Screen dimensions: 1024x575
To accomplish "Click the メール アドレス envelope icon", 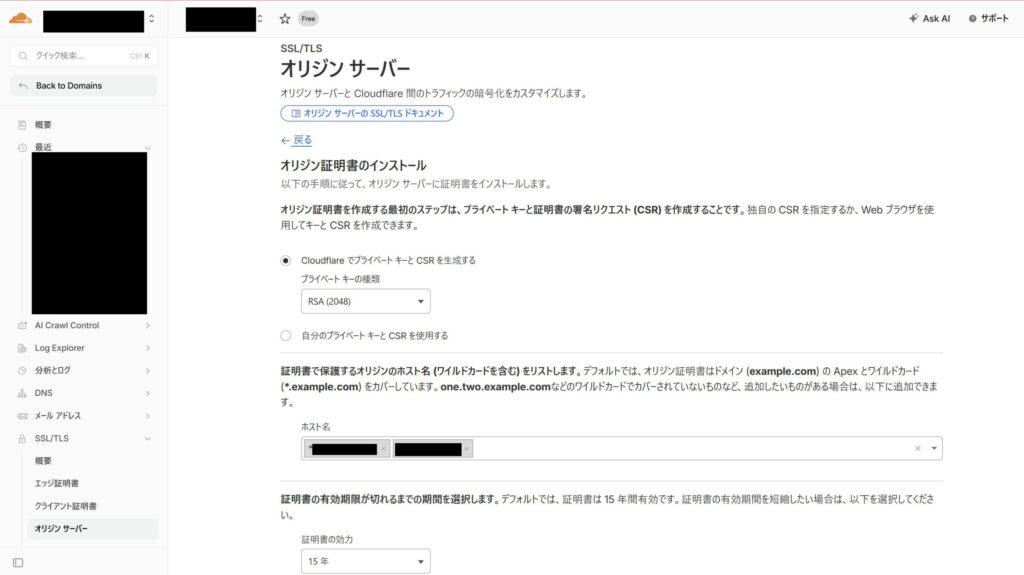I will coord(22,416).
